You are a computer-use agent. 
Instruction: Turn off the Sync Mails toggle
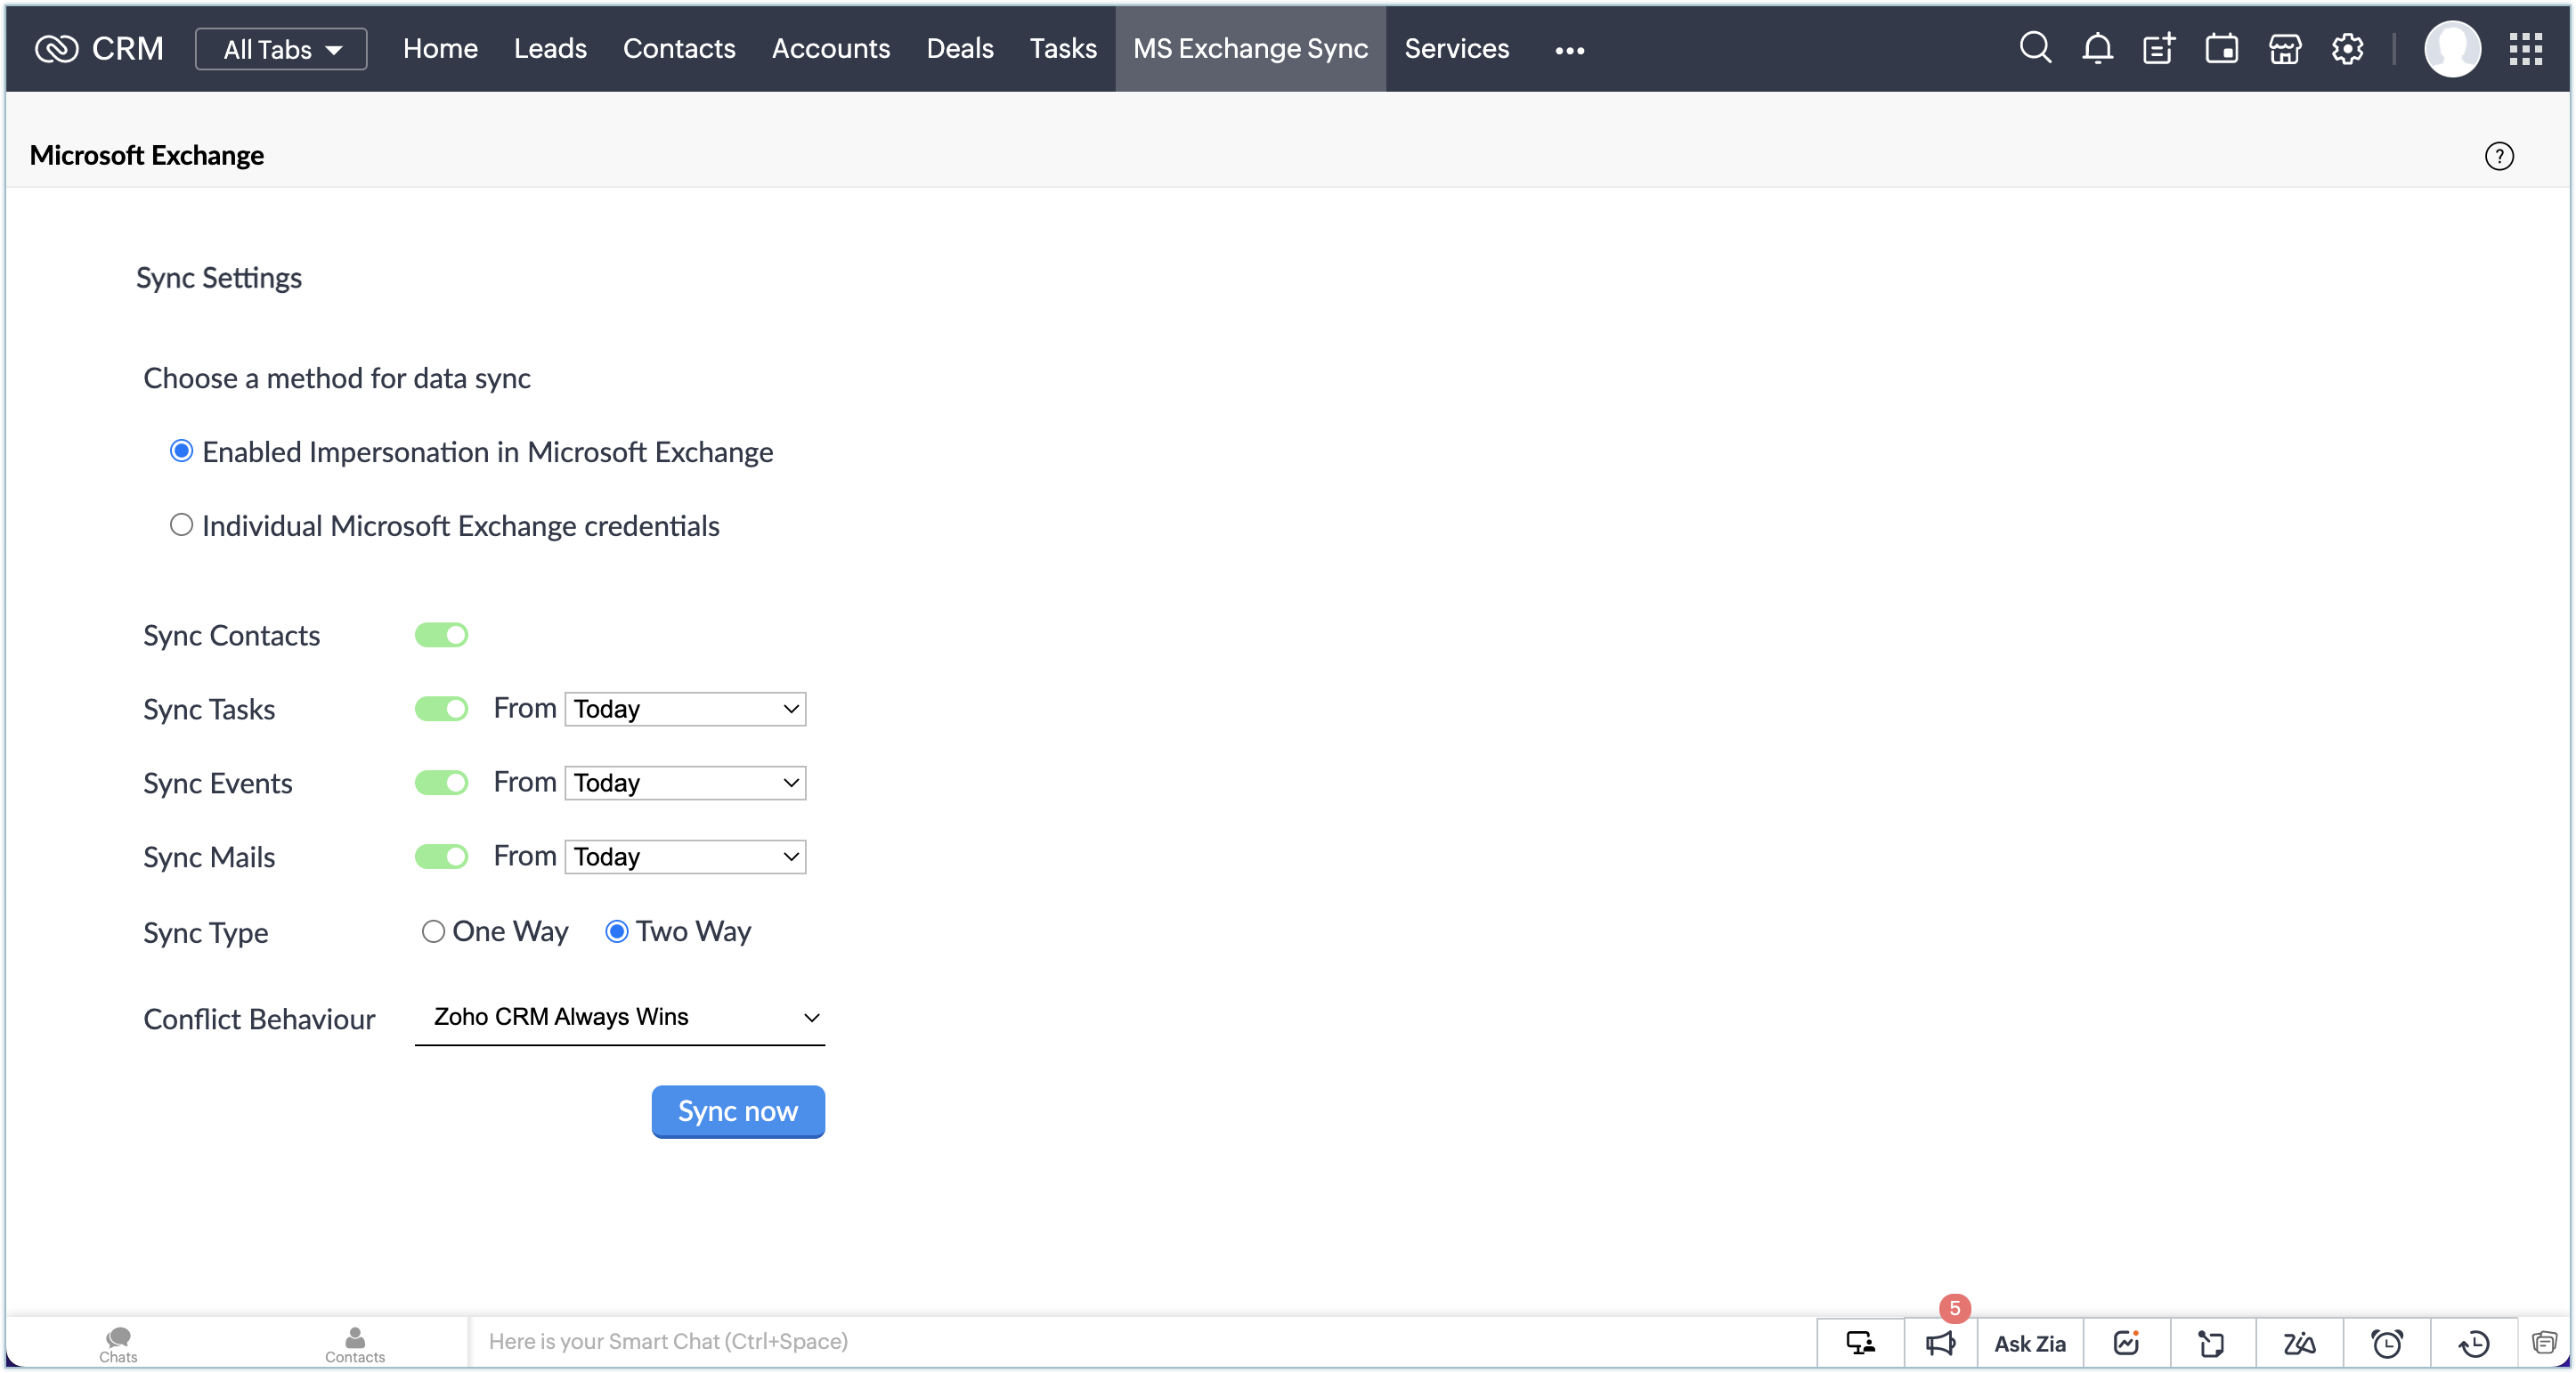coord(441,857)
